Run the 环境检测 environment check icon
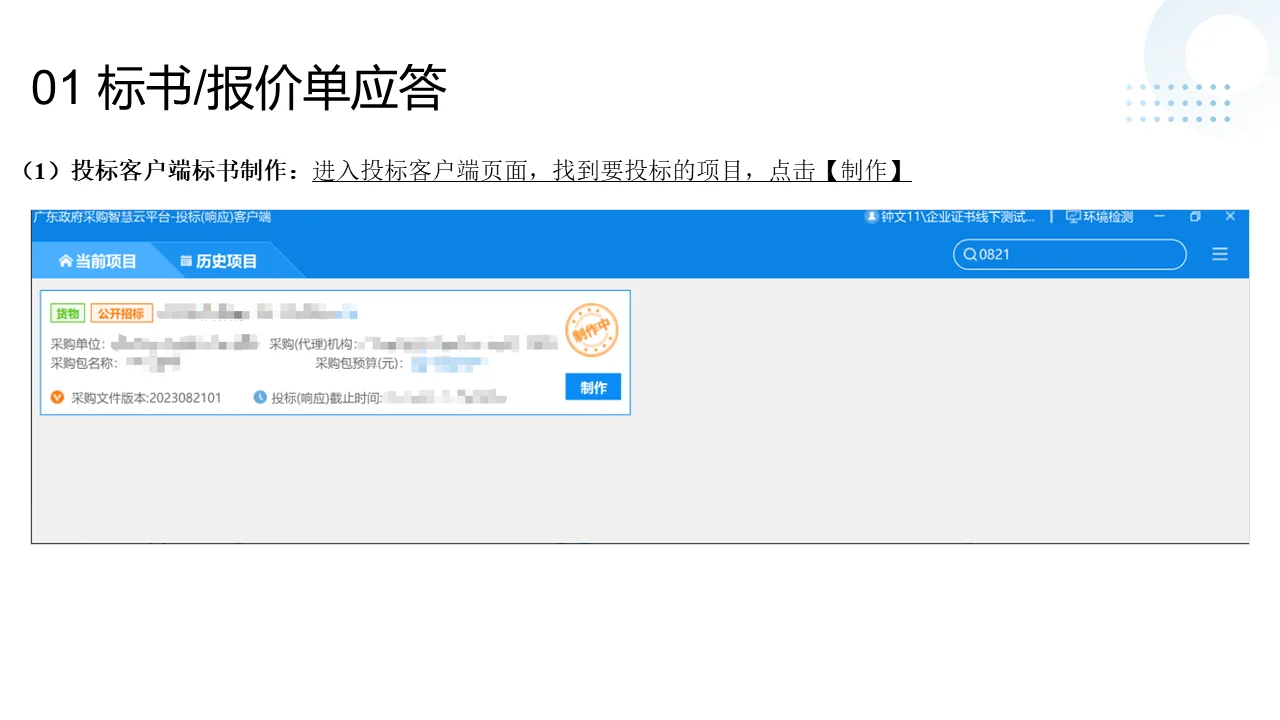The width and height of the screenshot is (1280, 720). pos(1072,216)
